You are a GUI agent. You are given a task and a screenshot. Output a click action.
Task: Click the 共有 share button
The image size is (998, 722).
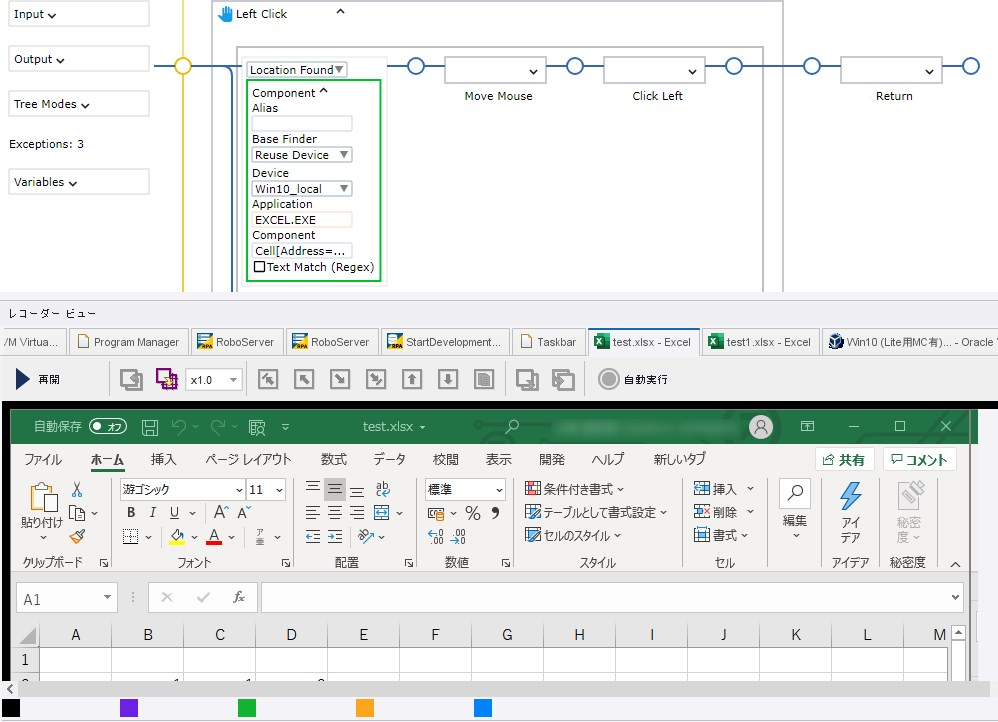coord(845,460)
